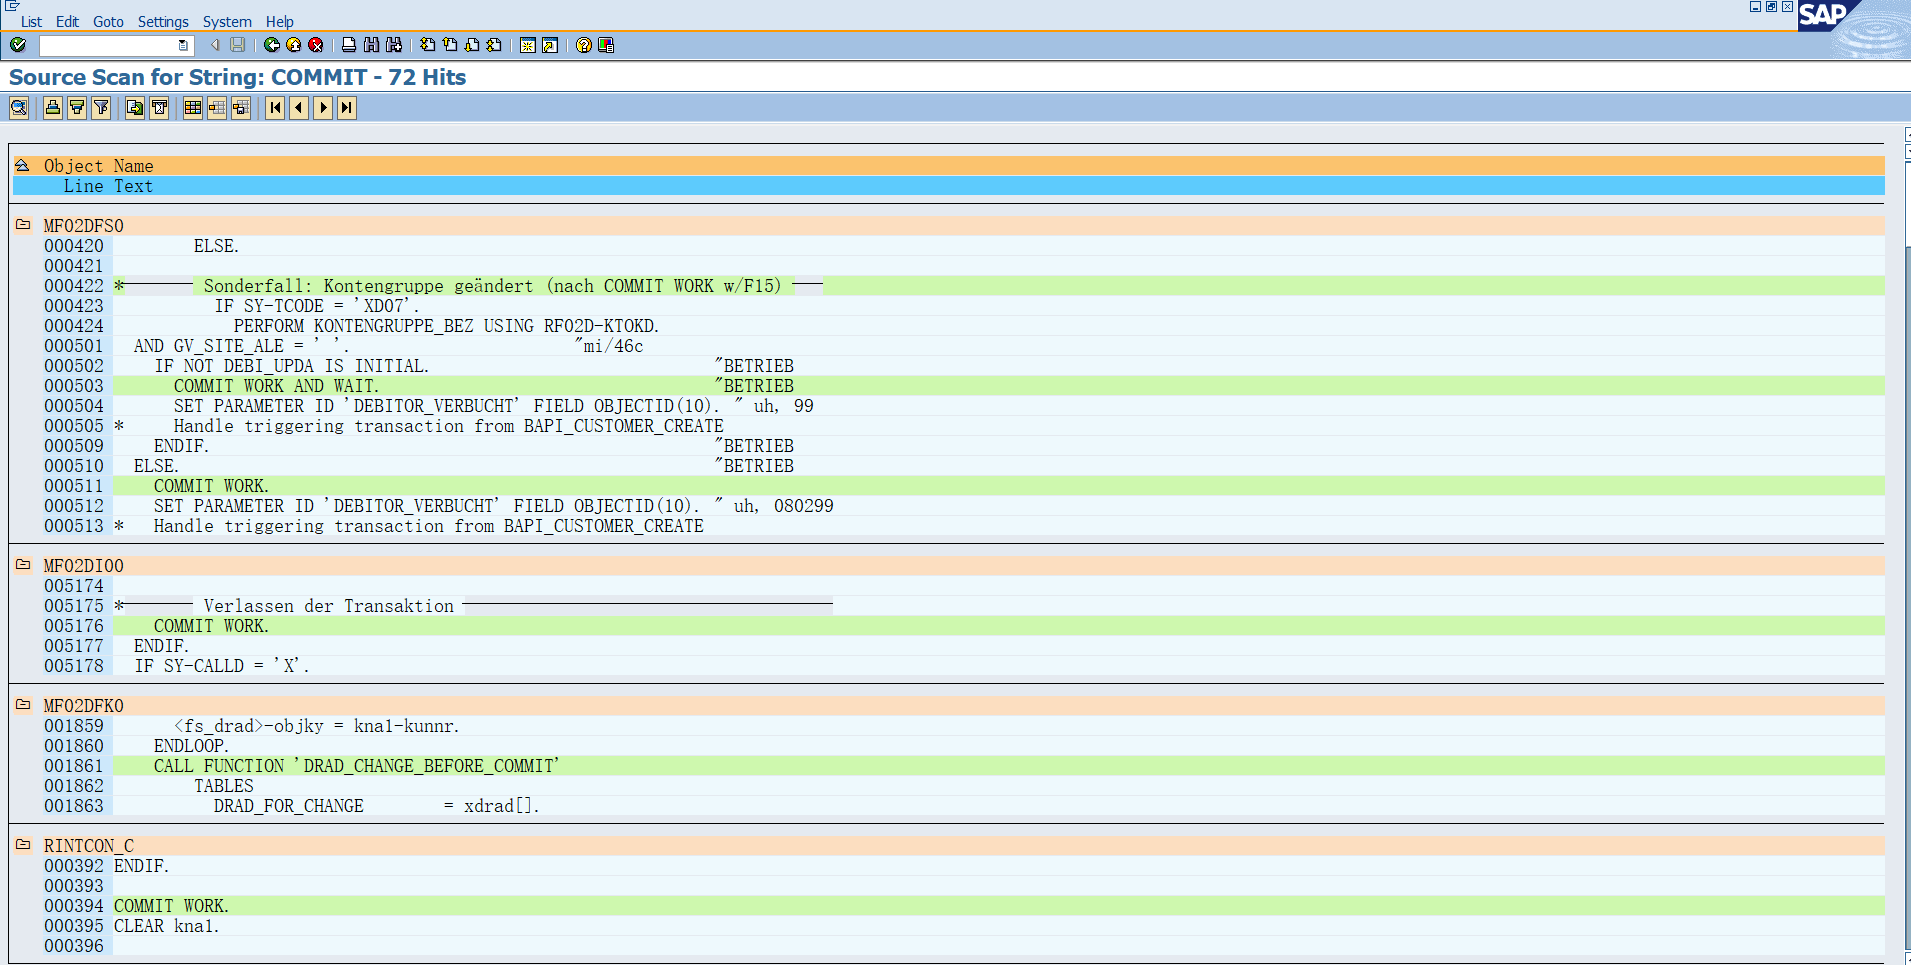The height and width of the screenshot is (965, 1911).
Task: Open Find using the binoculars icon
Action: (371, 45)
